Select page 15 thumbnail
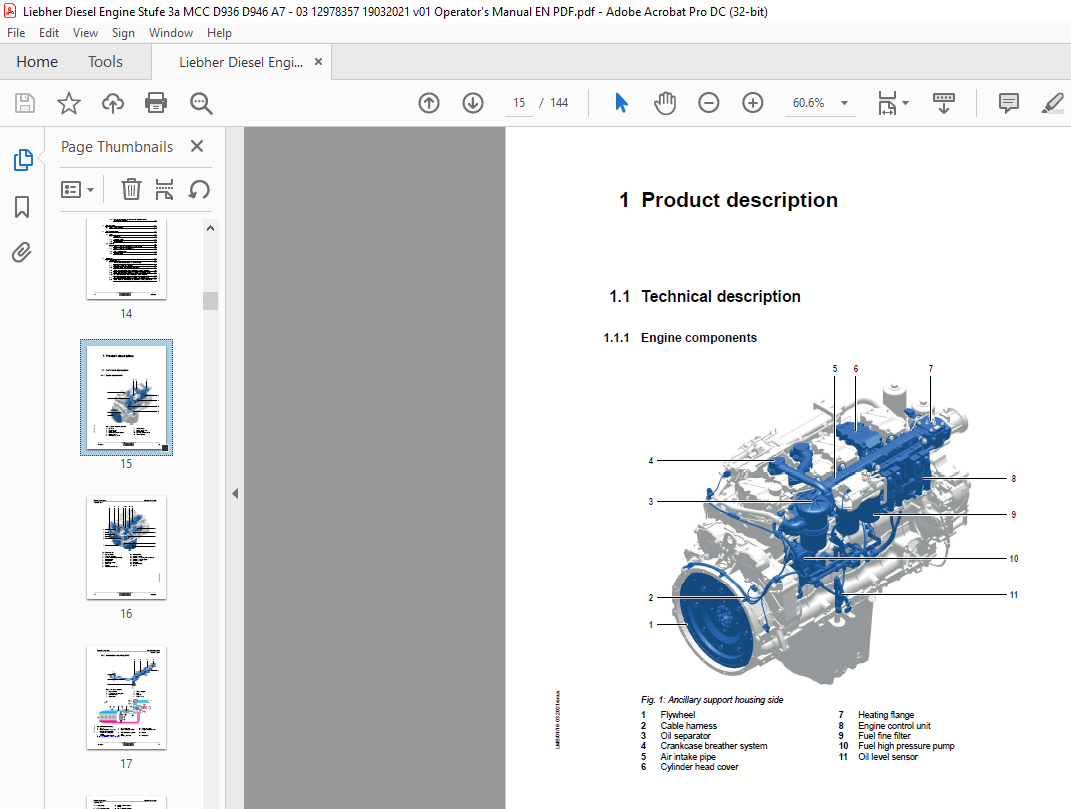Image resolution: width=1071 pixels, height=809 pixels. (x=126, y=397)
